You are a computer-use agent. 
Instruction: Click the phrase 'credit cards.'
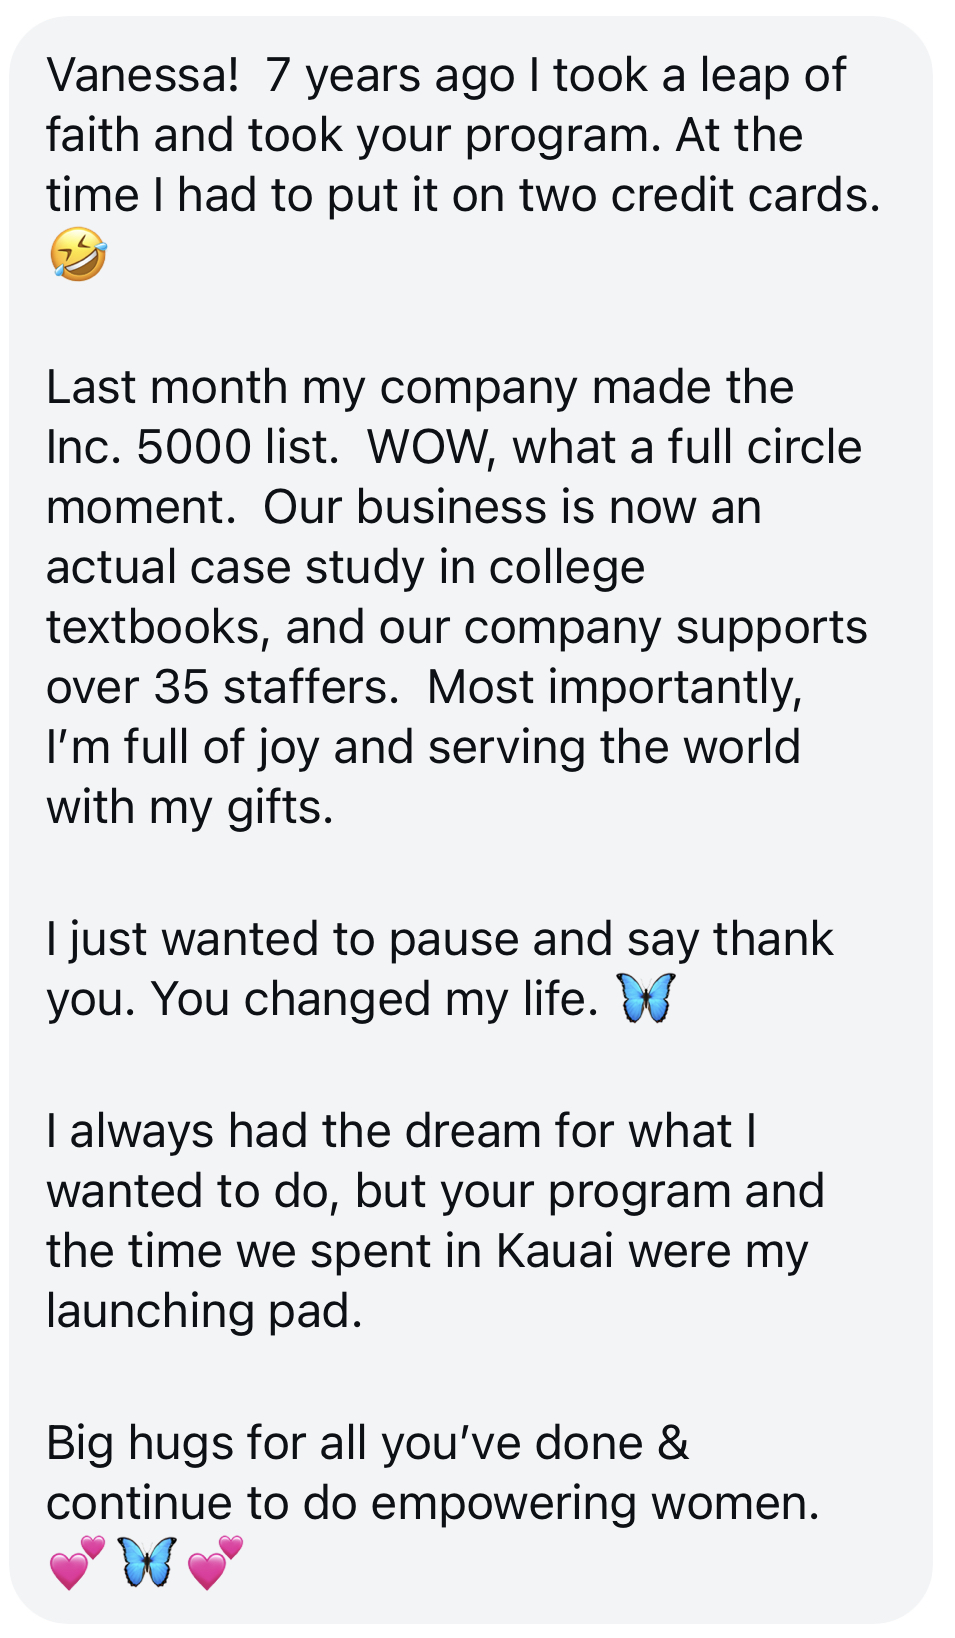pos(745,196)
